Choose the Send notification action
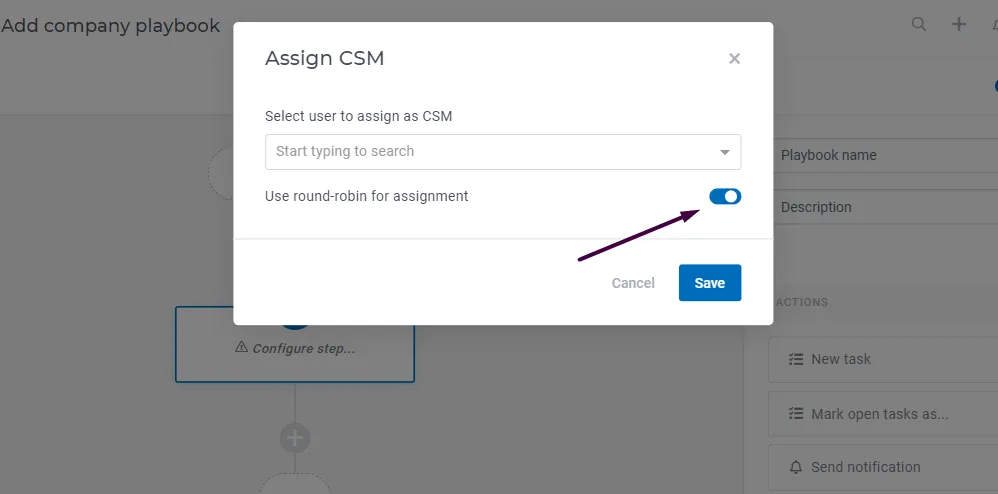998x494 pixels. (883, 467)
